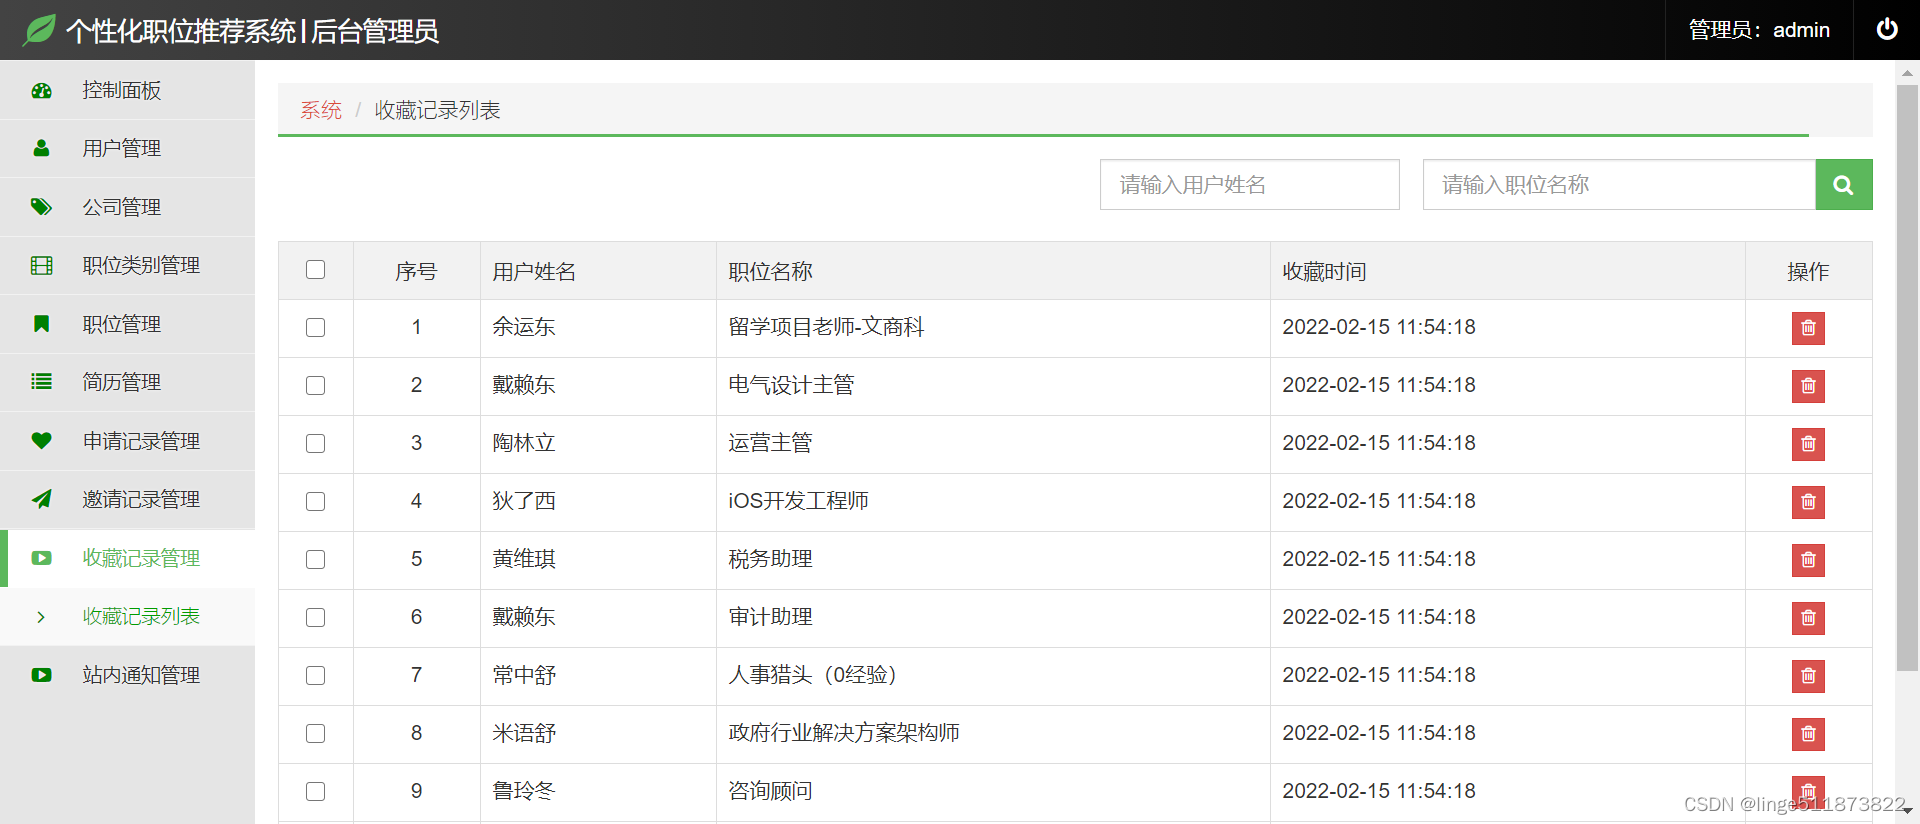Image resolution: width=1920 pixels, height=824 pixels.
Task: Click the scrollbar up arrow
Action: coord(1907,72)
